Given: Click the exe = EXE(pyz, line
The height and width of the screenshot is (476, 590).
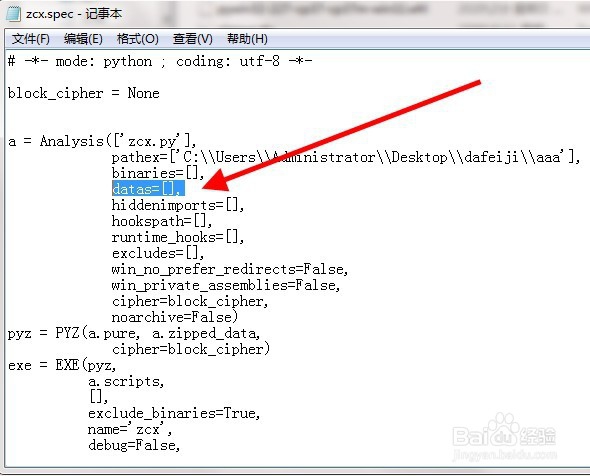Looking at the screenshot, I should pos(62,365).
